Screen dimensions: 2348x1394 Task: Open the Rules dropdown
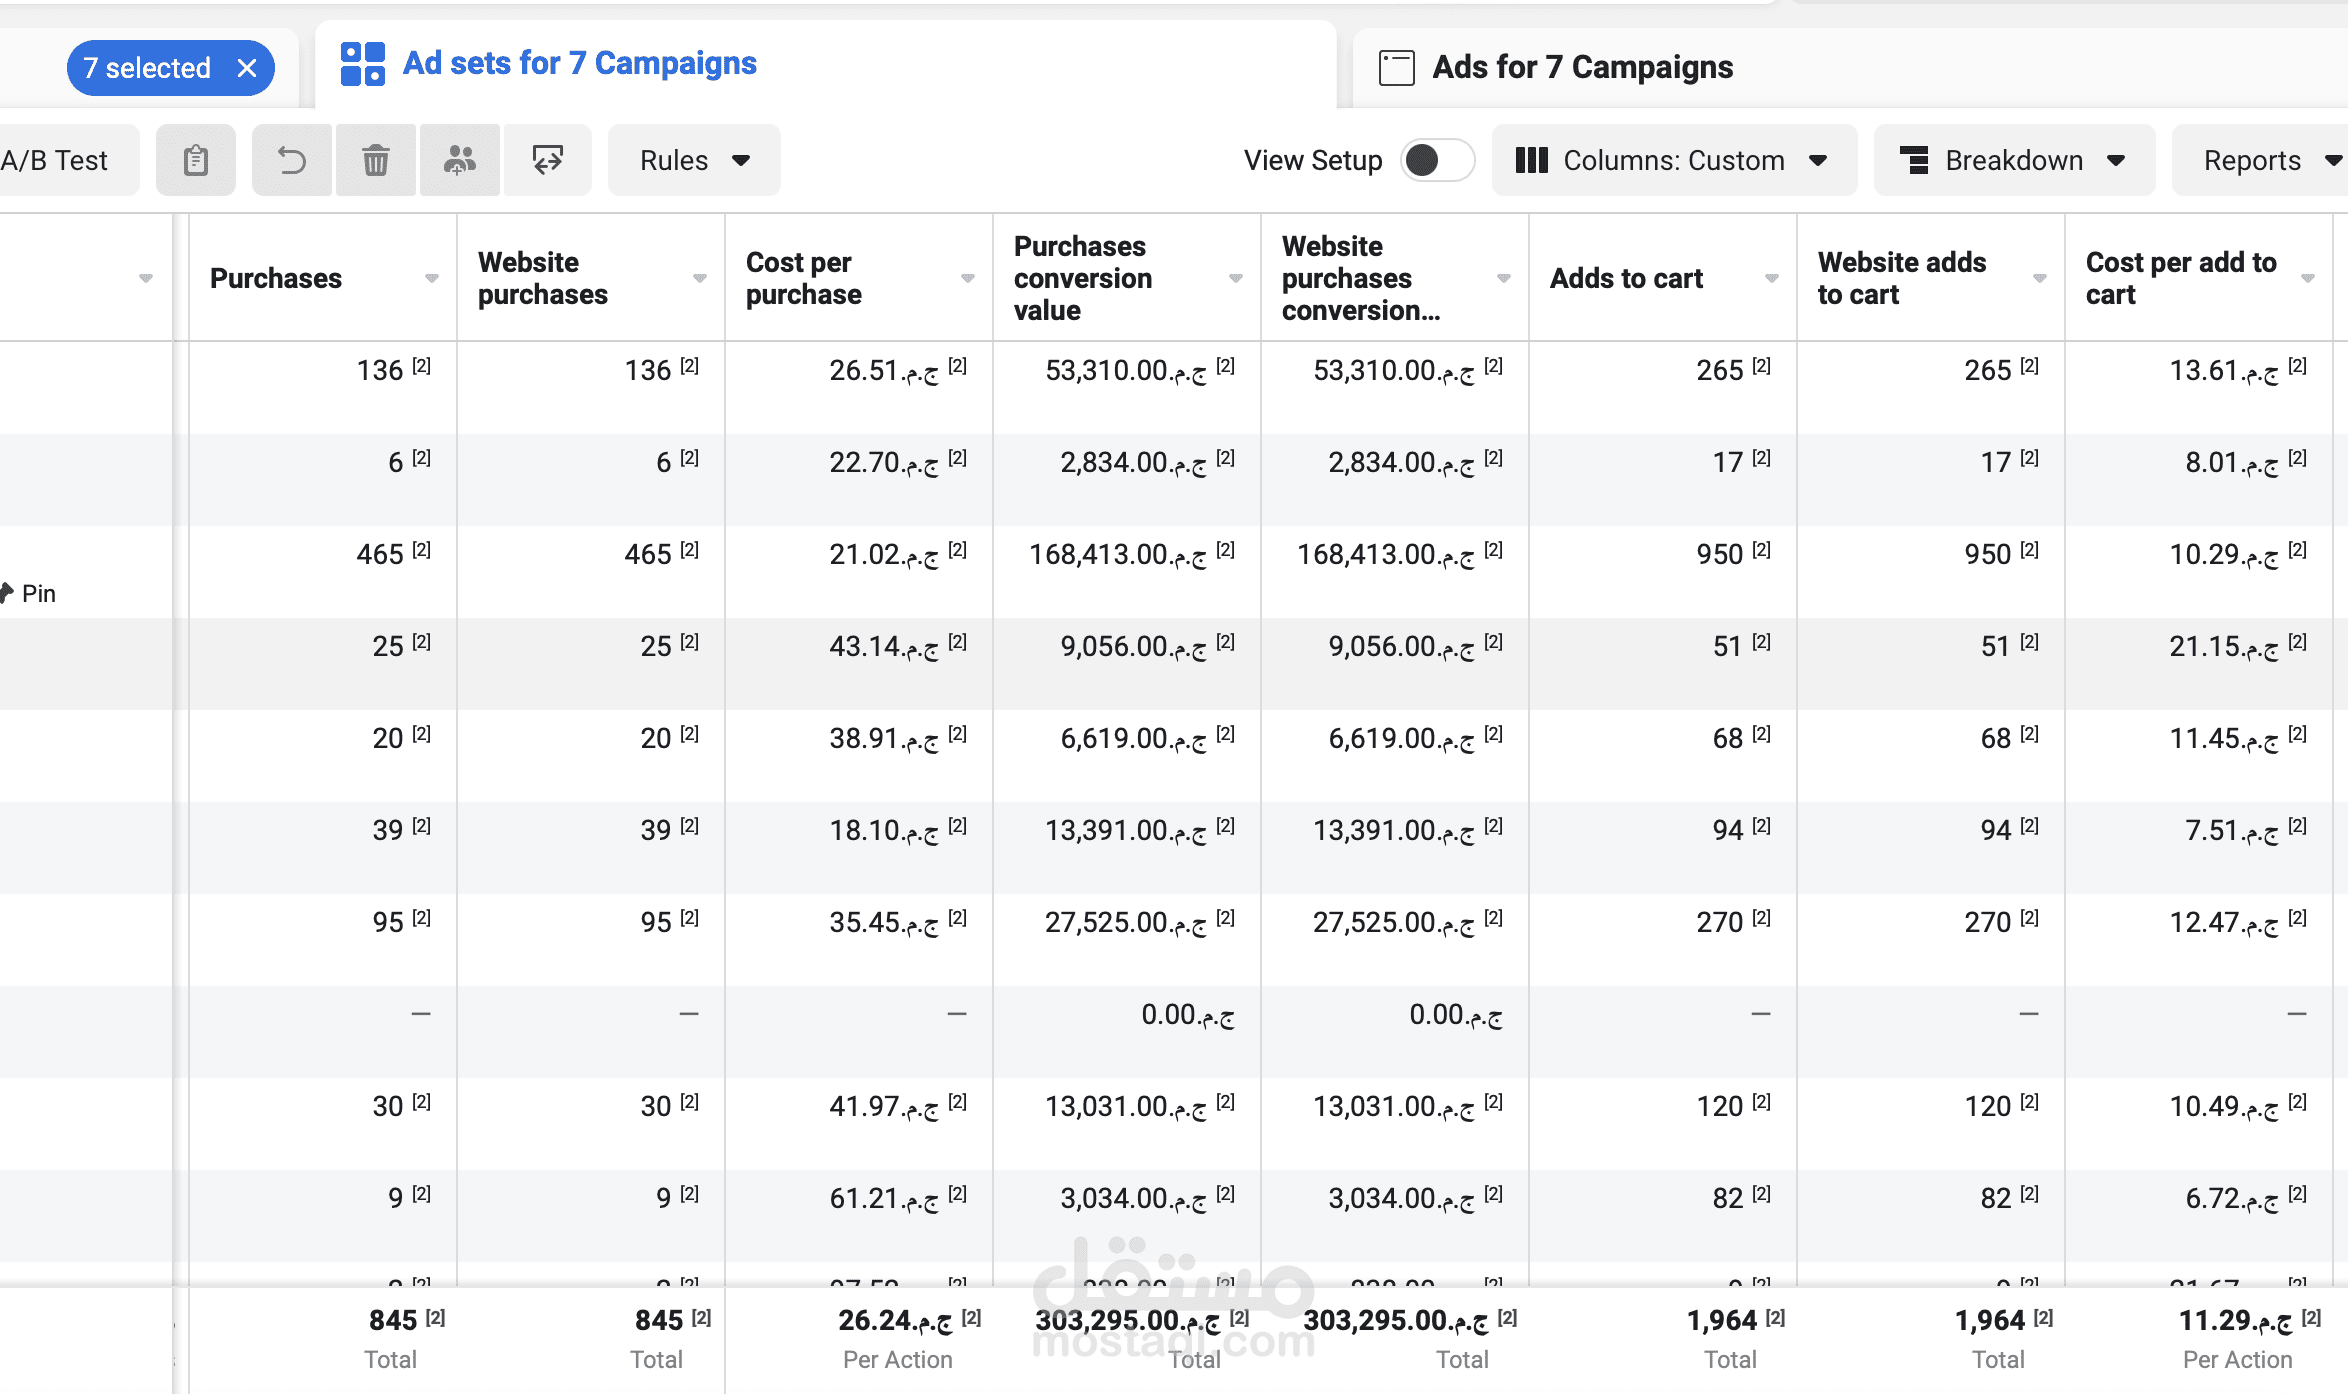pos(694,160)
